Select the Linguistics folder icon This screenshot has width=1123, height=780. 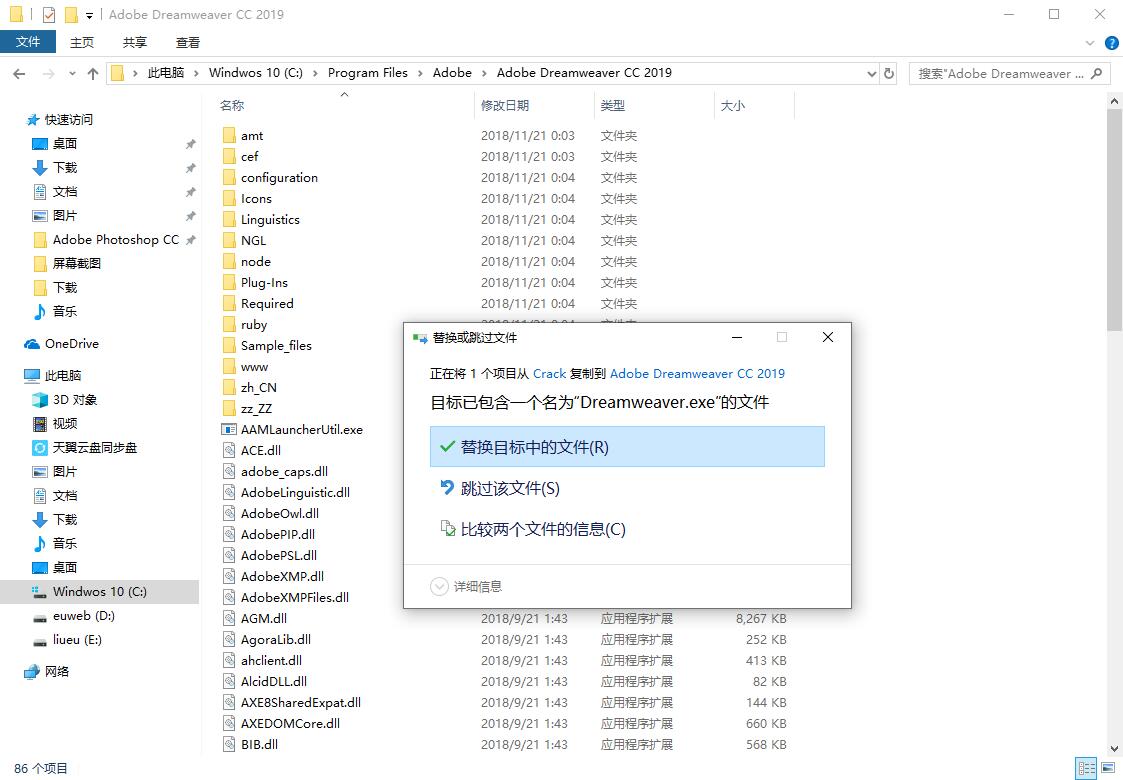229,219
